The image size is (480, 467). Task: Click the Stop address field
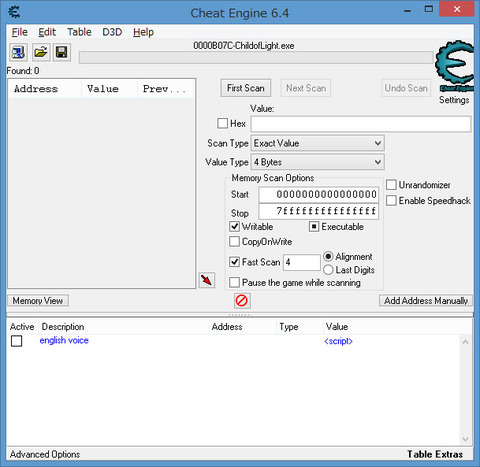pyautogui.click(x=319, y=211)
